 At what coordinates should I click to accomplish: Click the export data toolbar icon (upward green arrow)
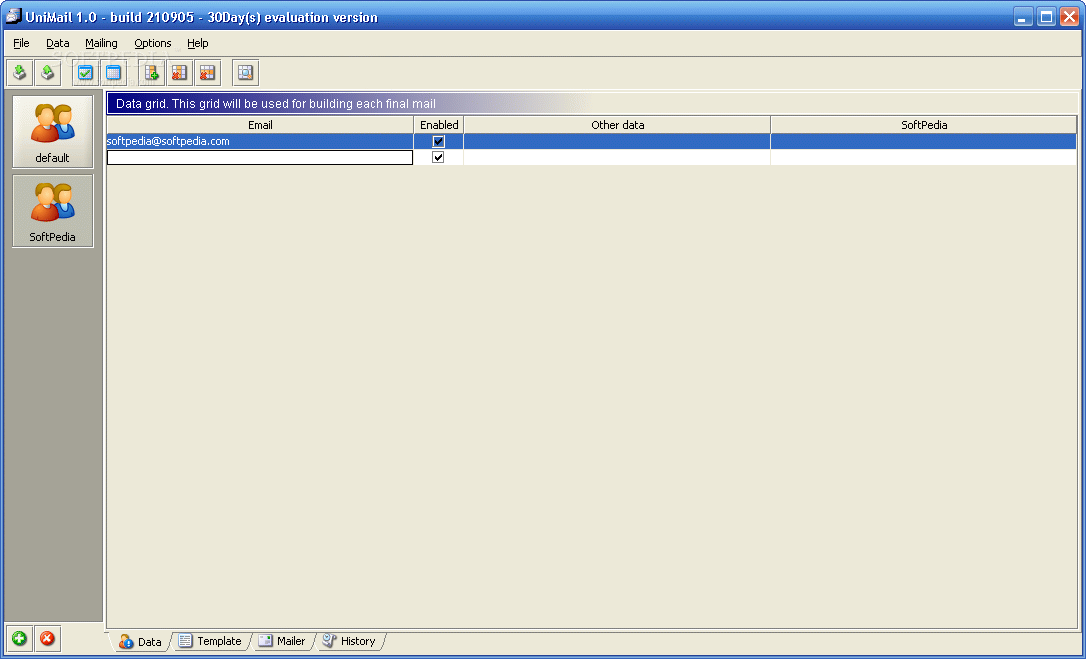coord(48,73)
